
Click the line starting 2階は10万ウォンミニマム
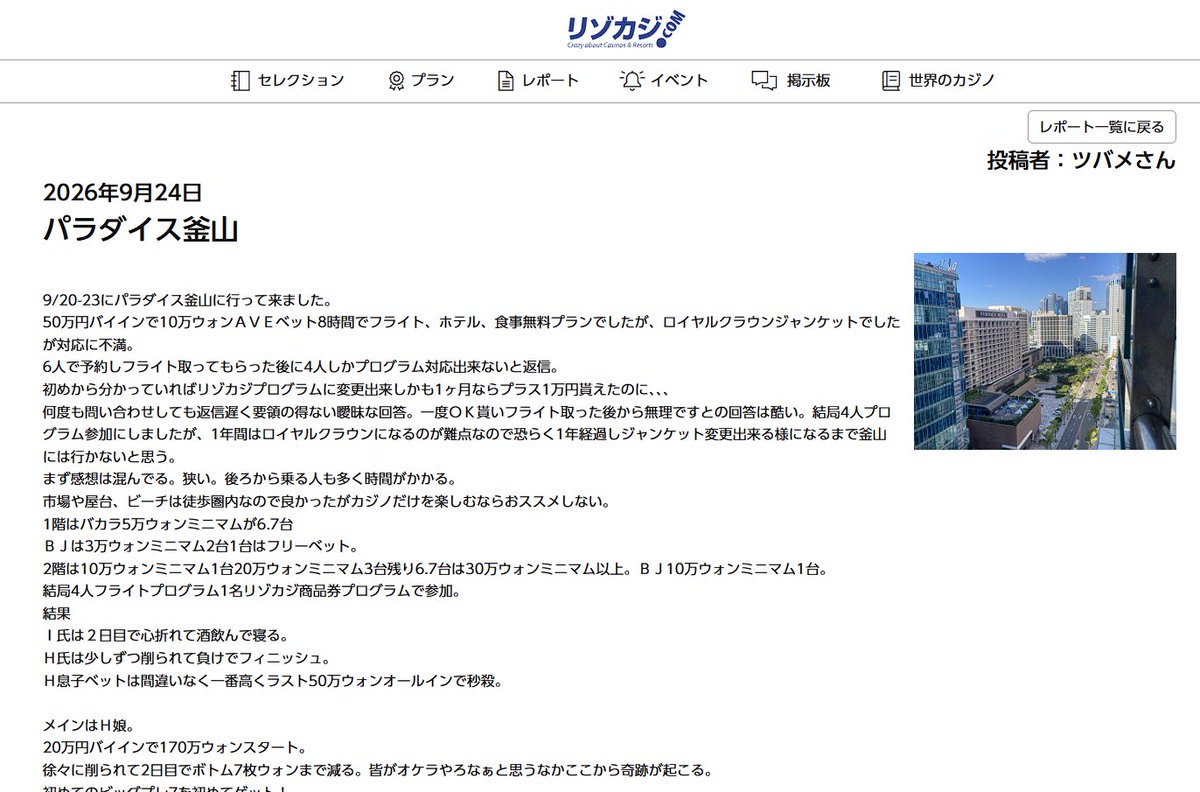click(x=434, y=569)
